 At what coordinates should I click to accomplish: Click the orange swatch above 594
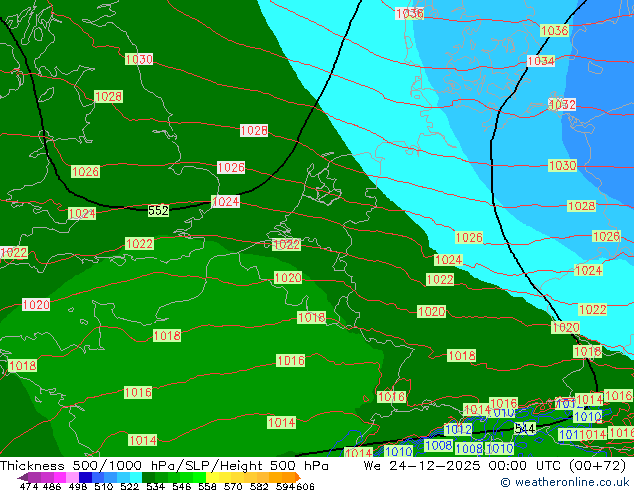coord(288,477)
